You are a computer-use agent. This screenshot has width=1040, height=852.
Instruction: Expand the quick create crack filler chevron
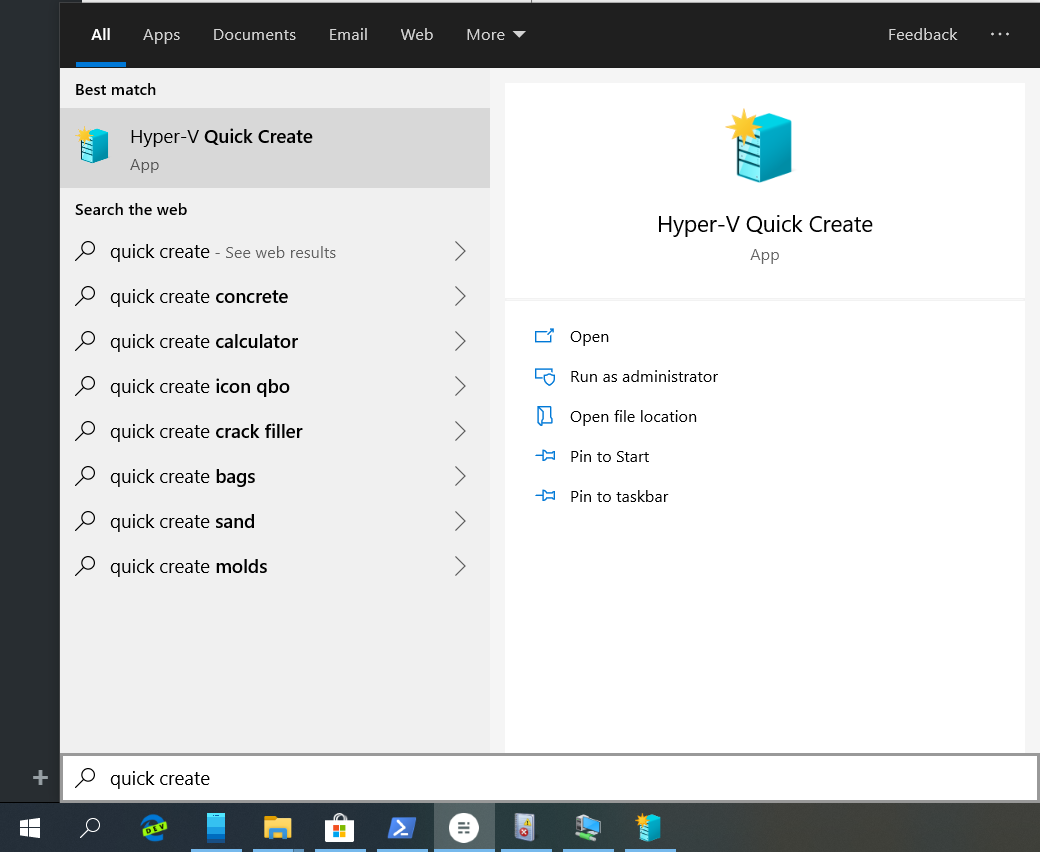[x=460, y=432]
